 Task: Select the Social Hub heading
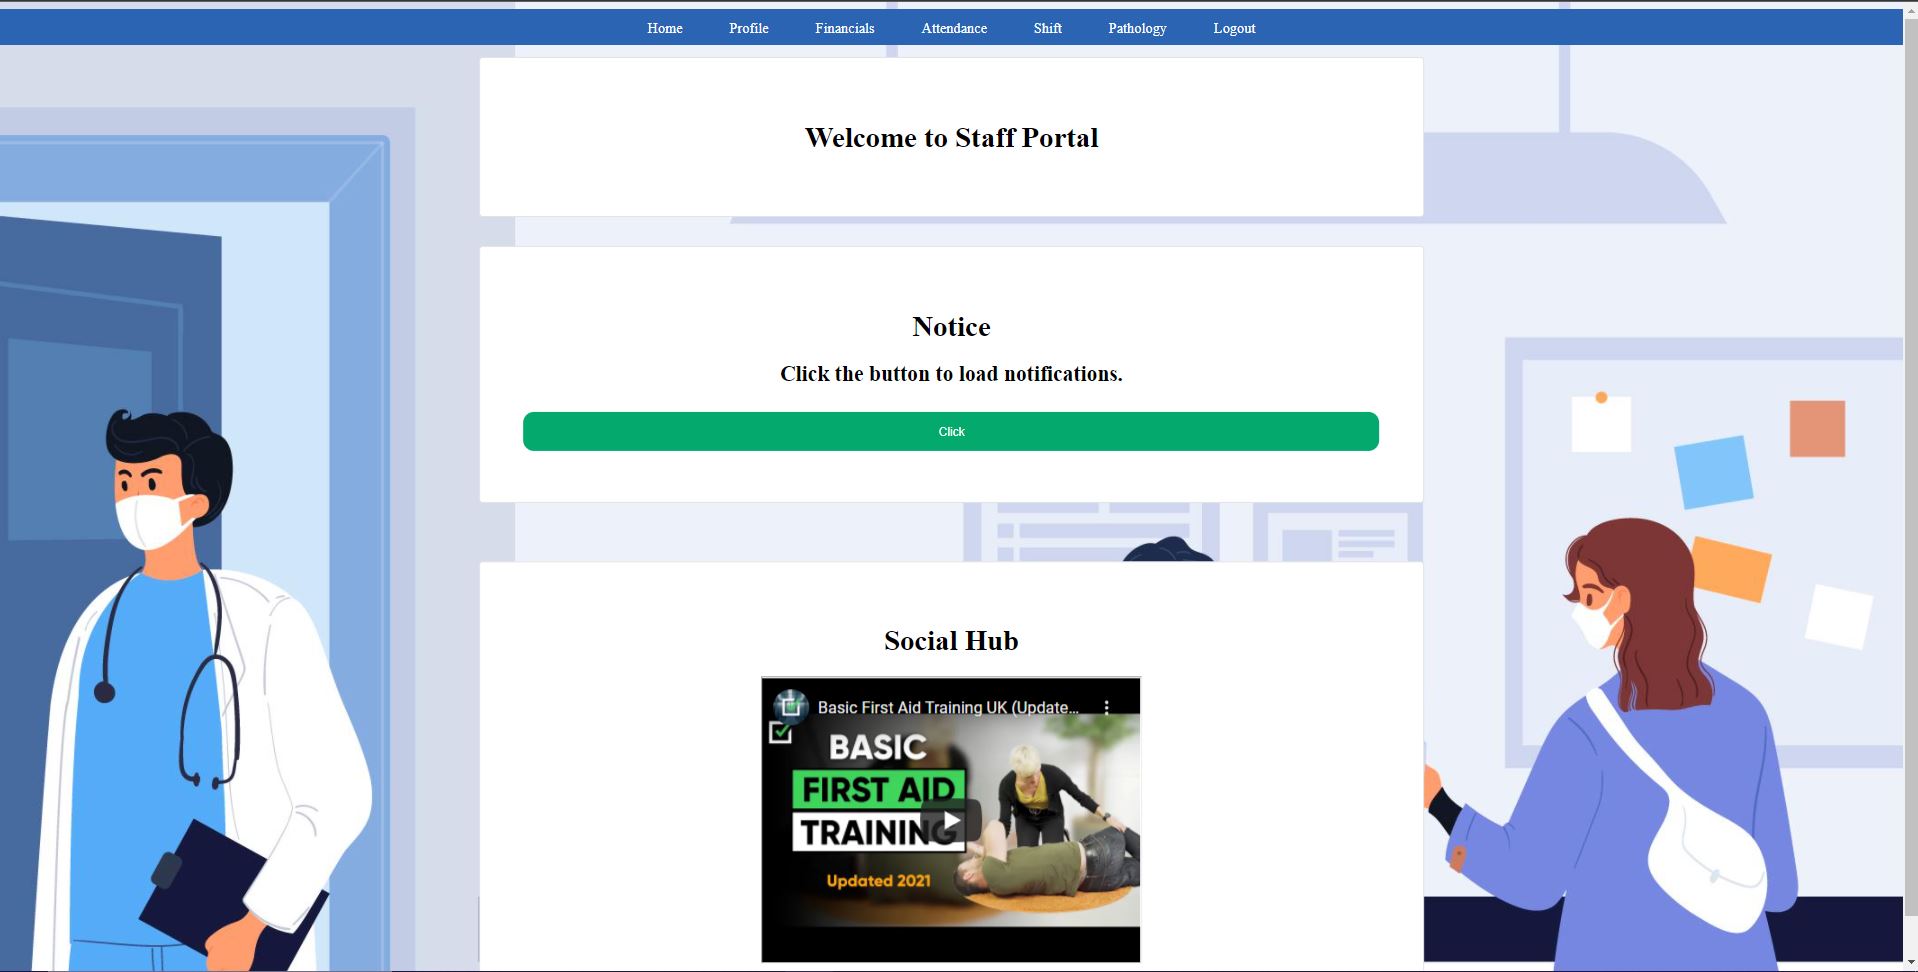coord(951,641)
